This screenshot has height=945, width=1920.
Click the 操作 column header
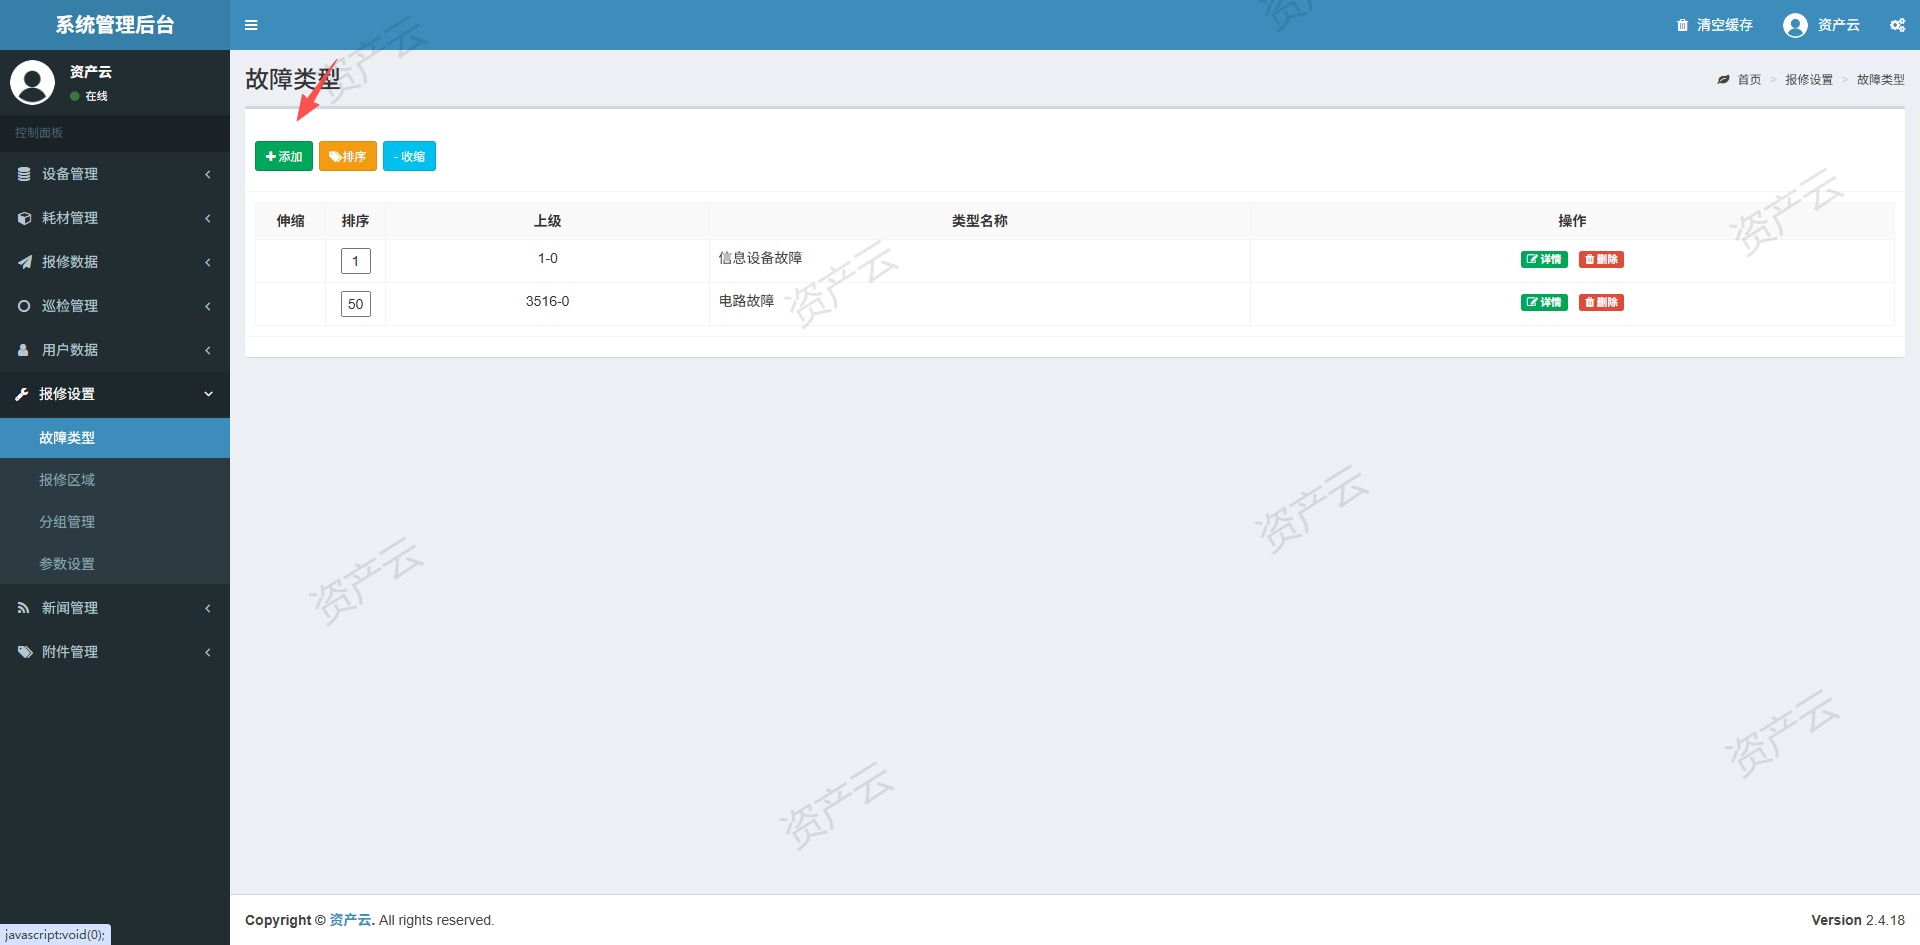[1572, 221]
